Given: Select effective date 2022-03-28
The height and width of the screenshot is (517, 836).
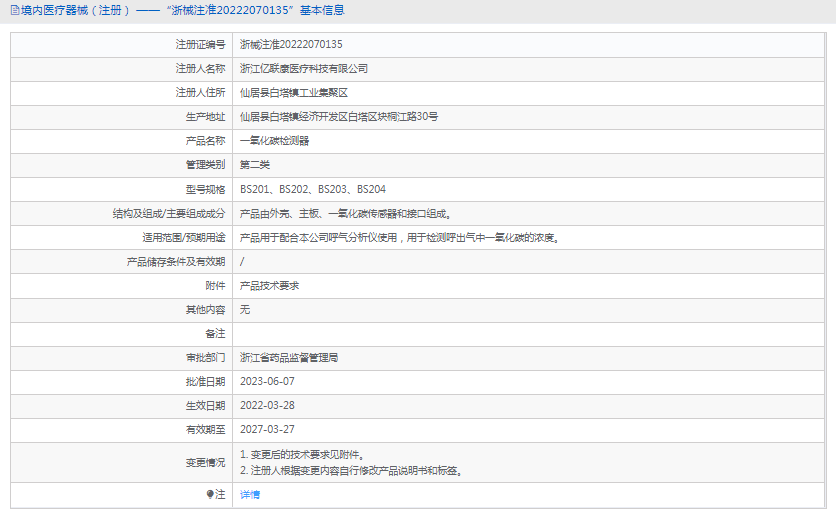Looking at the screenshot, I should tap(267, 406).
